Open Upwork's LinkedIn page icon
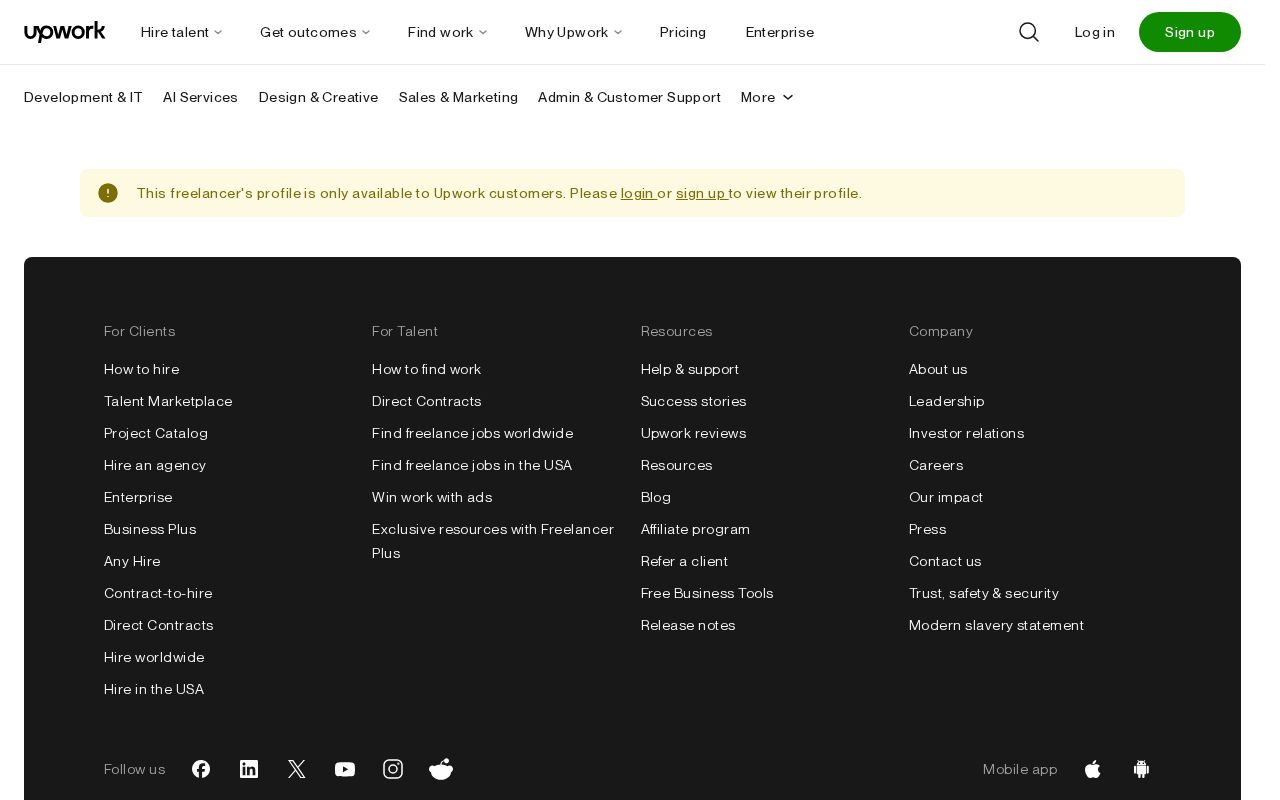Image resolution: width=1280 pixels, height=800 pixels. (249, 769)
